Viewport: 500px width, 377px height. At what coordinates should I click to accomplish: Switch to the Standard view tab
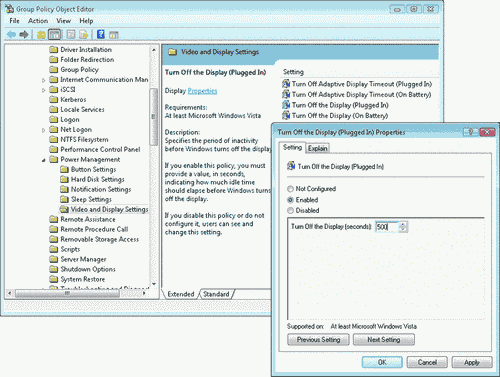(x=216, y=294)
